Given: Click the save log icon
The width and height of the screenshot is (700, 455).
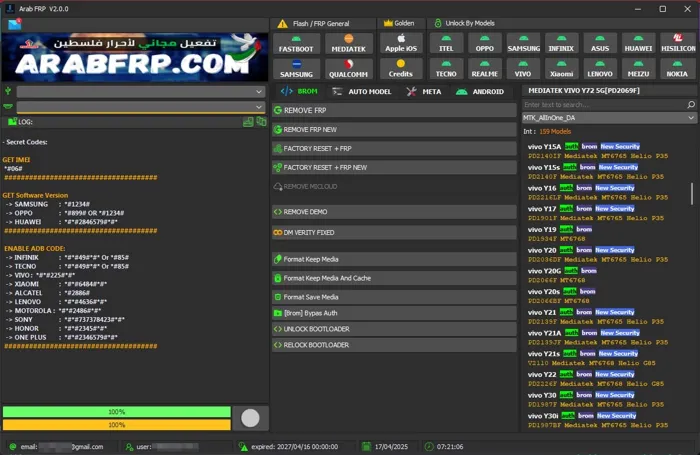Looking at the screenshot, I should 248,122.
